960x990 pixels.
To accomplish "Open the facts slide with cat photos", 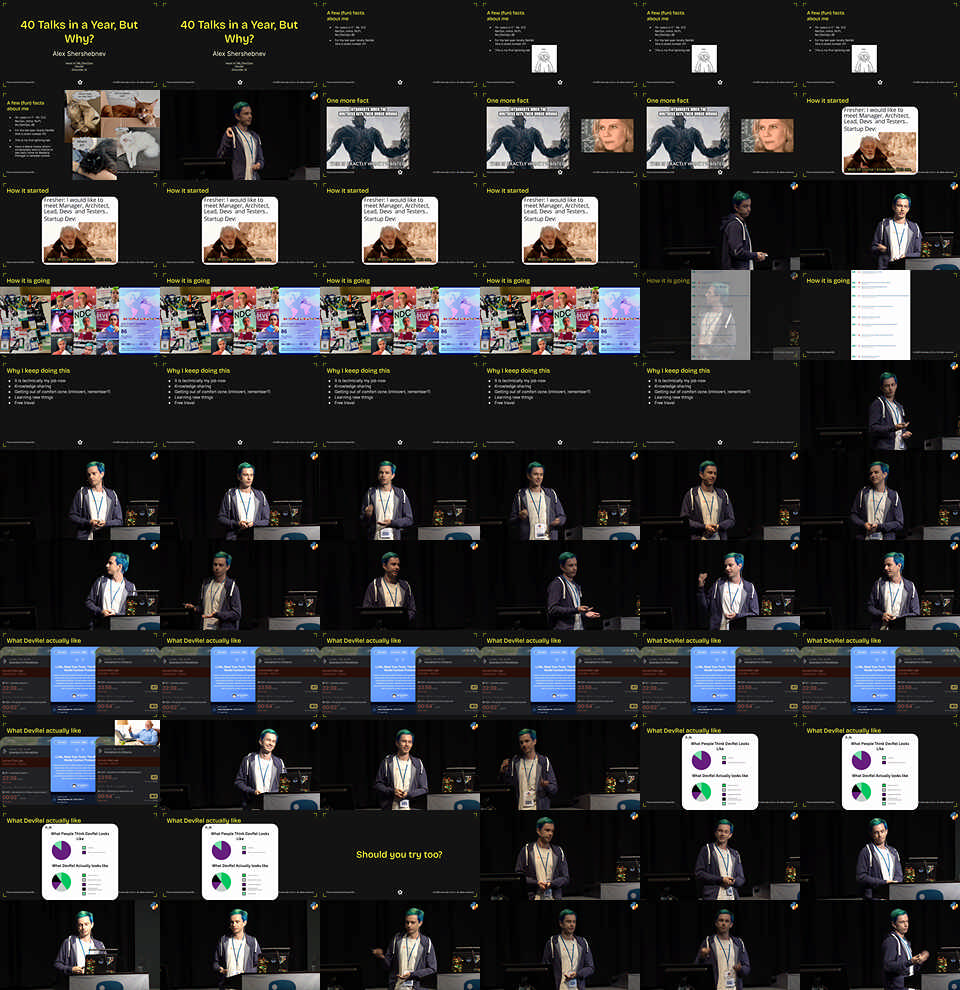I will (x=80, y=135).
